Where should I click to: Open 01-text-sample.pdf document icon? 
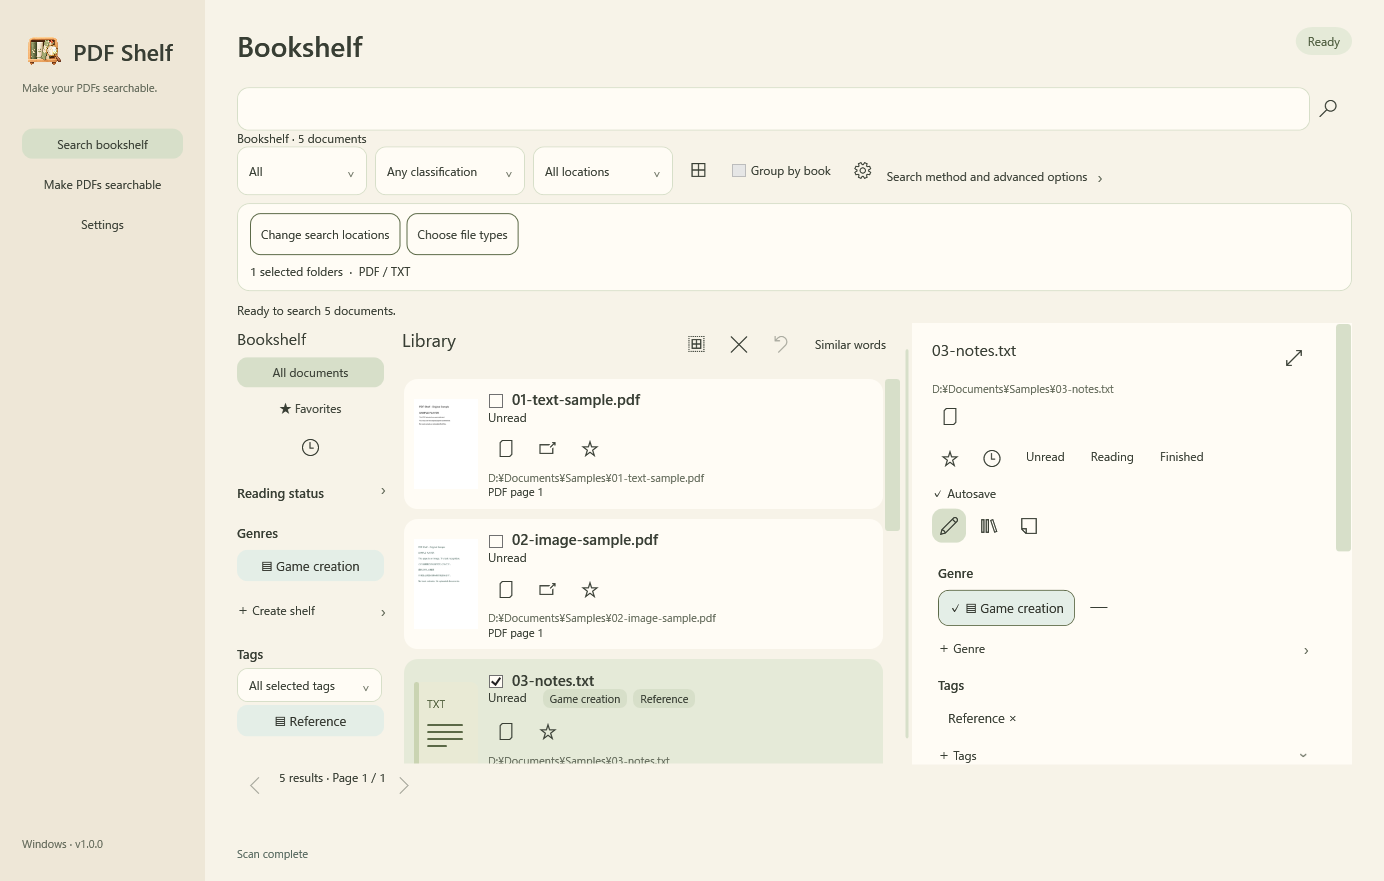[506, 449]
